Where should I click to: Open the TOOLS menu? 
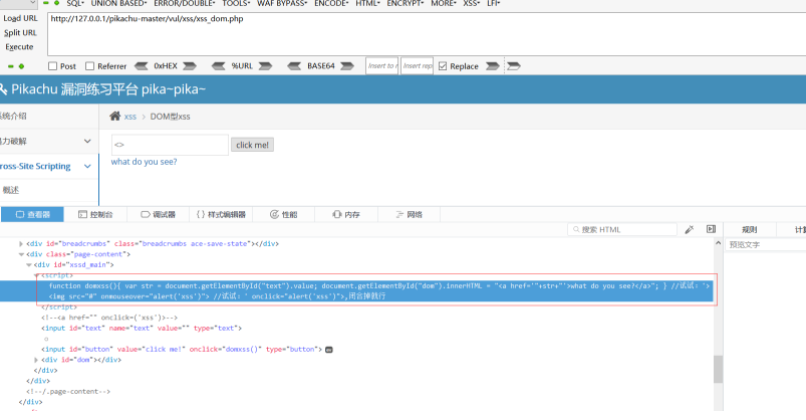coord(236,4)
